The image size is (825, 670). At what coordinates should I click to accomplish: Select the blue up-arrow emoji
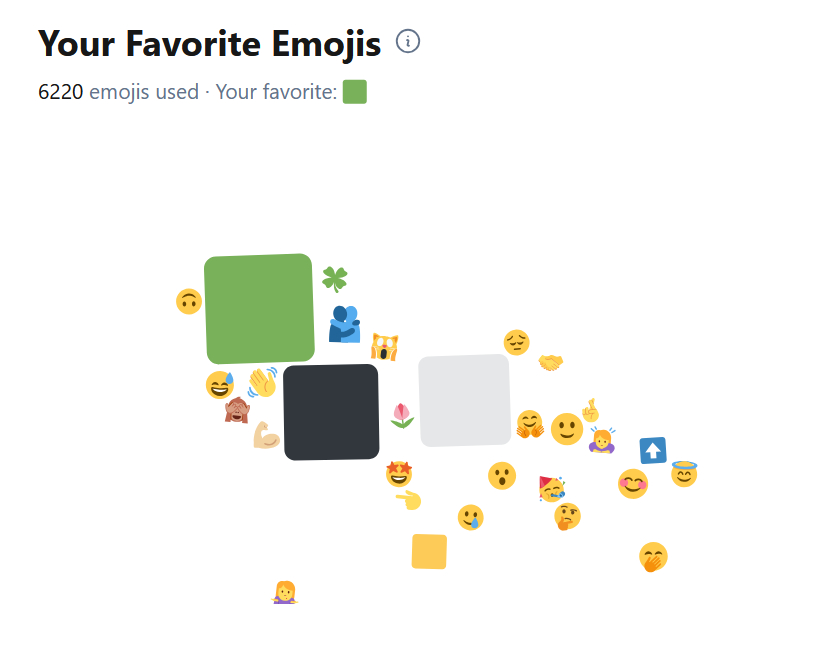(653, 451)
